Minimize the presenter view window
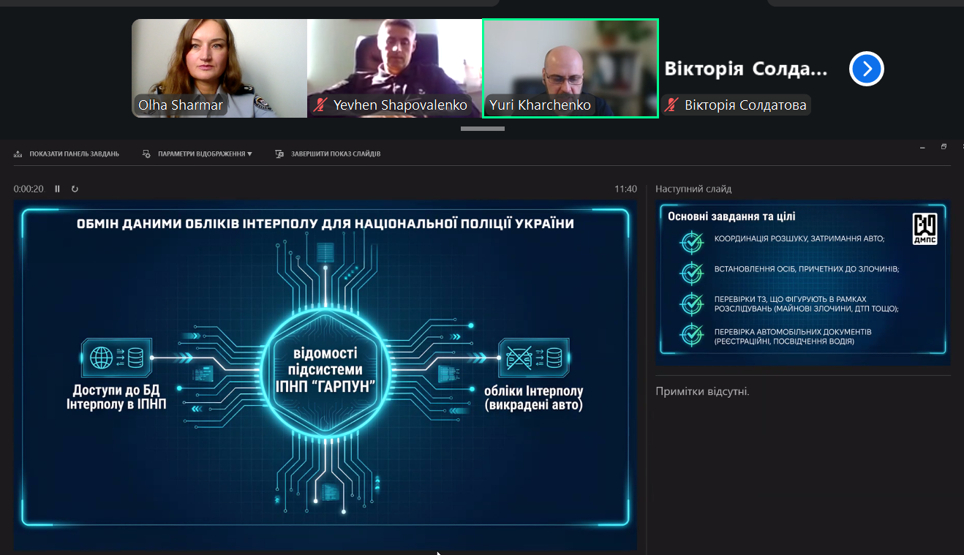The height and width of the screenshot is (555, 964). (x=922, y=148)
